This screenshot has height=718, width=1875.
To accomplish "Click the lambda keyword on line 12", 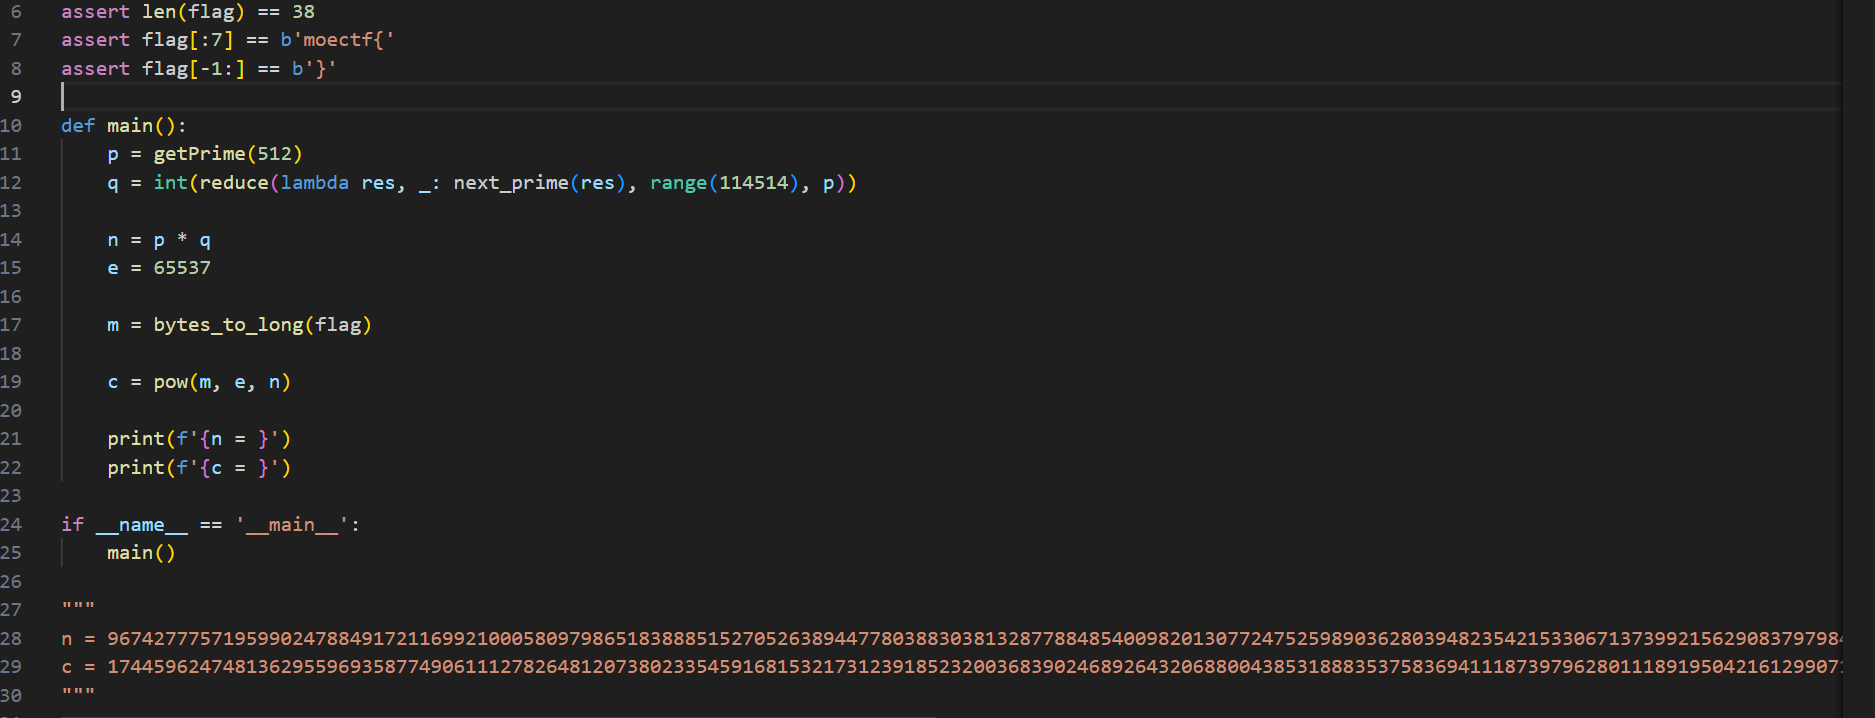I will pos(314,183).
